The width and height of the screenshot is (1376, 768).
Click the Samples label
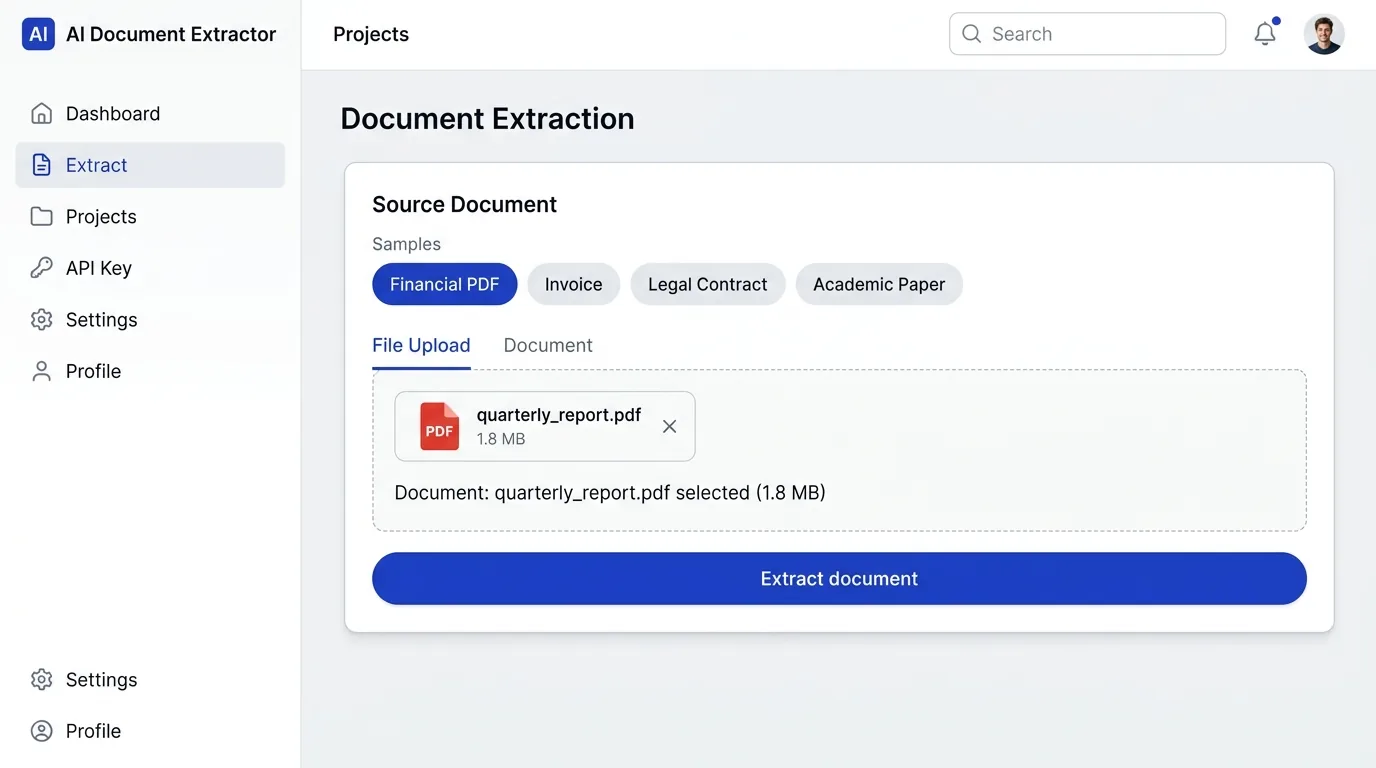click(406, 244)
